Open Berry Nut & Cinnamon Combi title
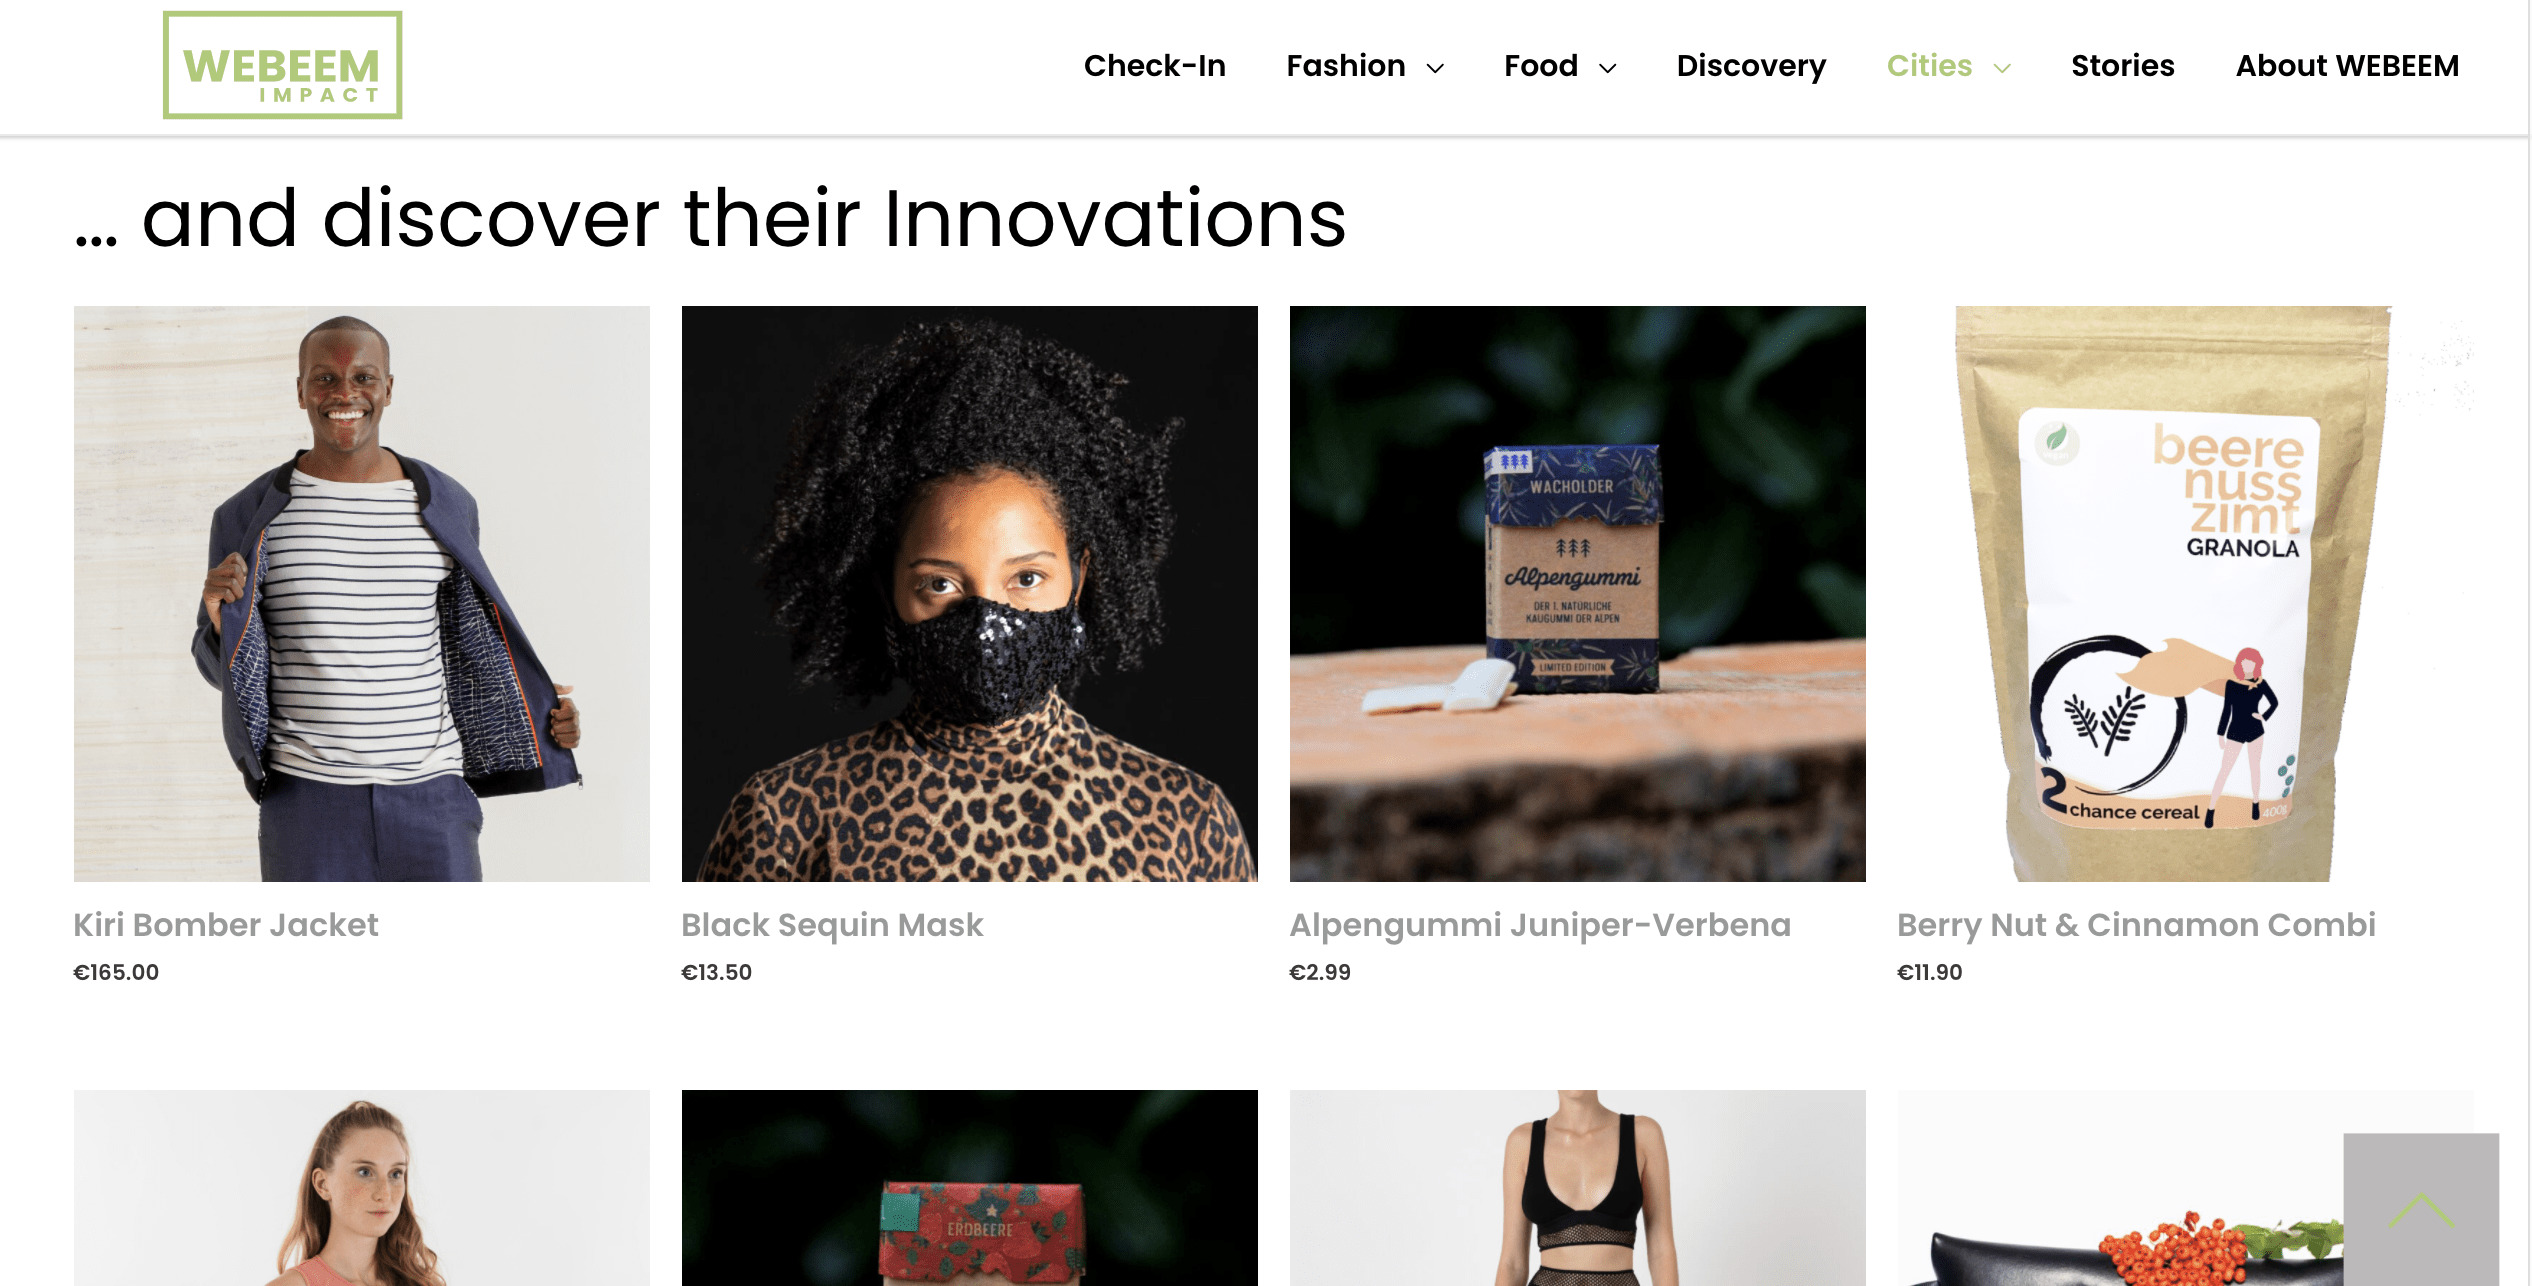 click(2136, 925)
